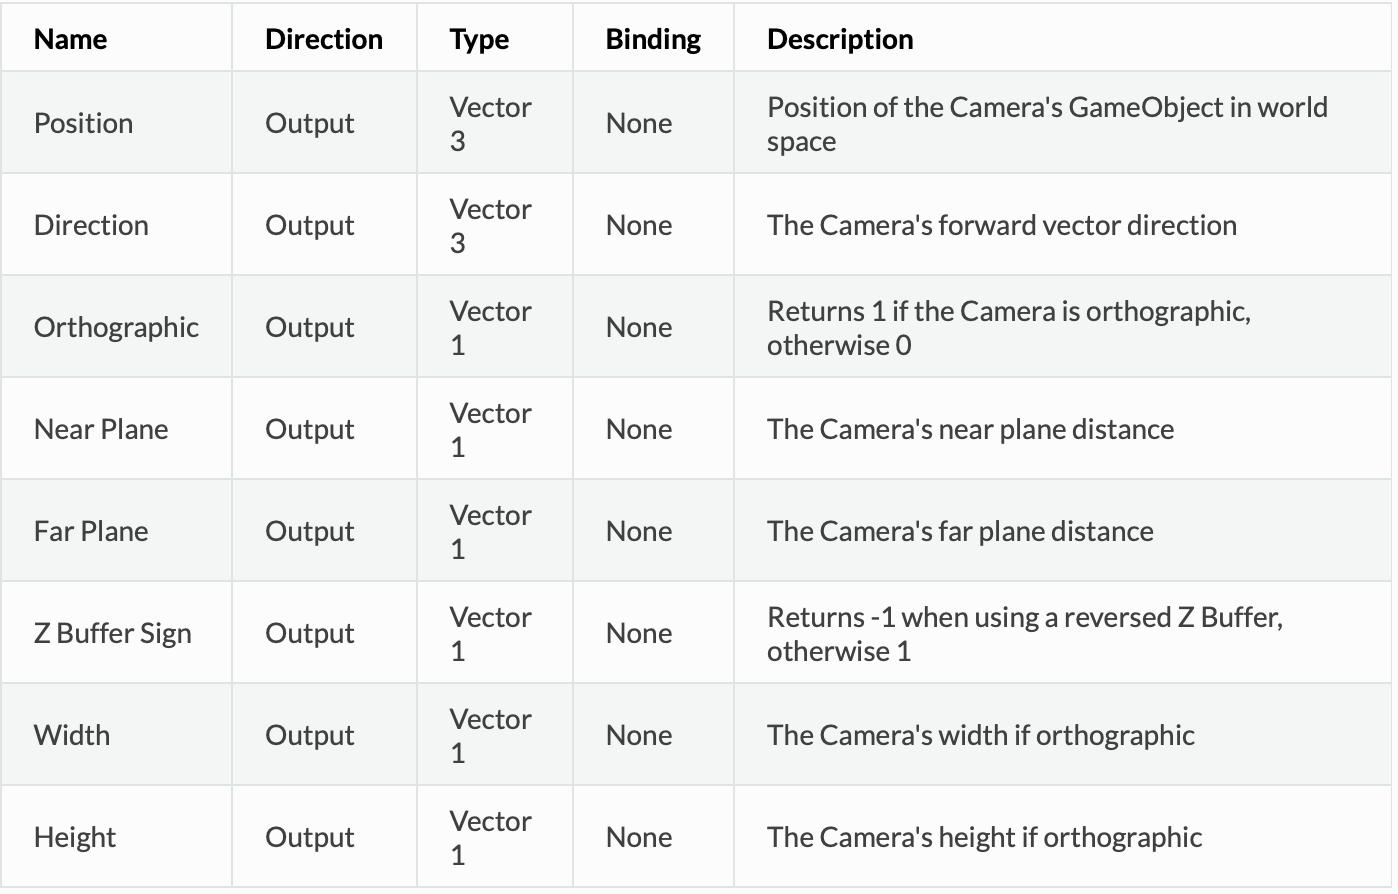Click the reversed Z Buffer description text
Viewport: 1398px width, 894px height.
tap(1025, 633)
